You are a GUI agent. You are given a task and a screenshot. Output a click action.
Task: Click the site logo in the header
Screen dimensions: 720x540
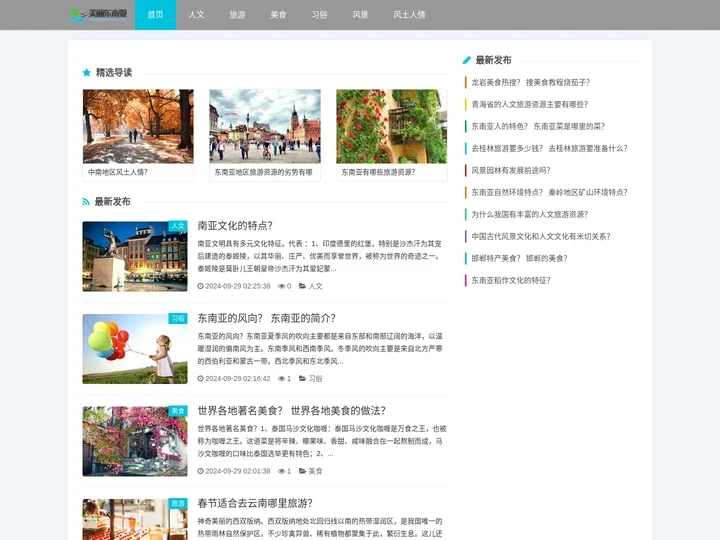(x=97, y=15)
